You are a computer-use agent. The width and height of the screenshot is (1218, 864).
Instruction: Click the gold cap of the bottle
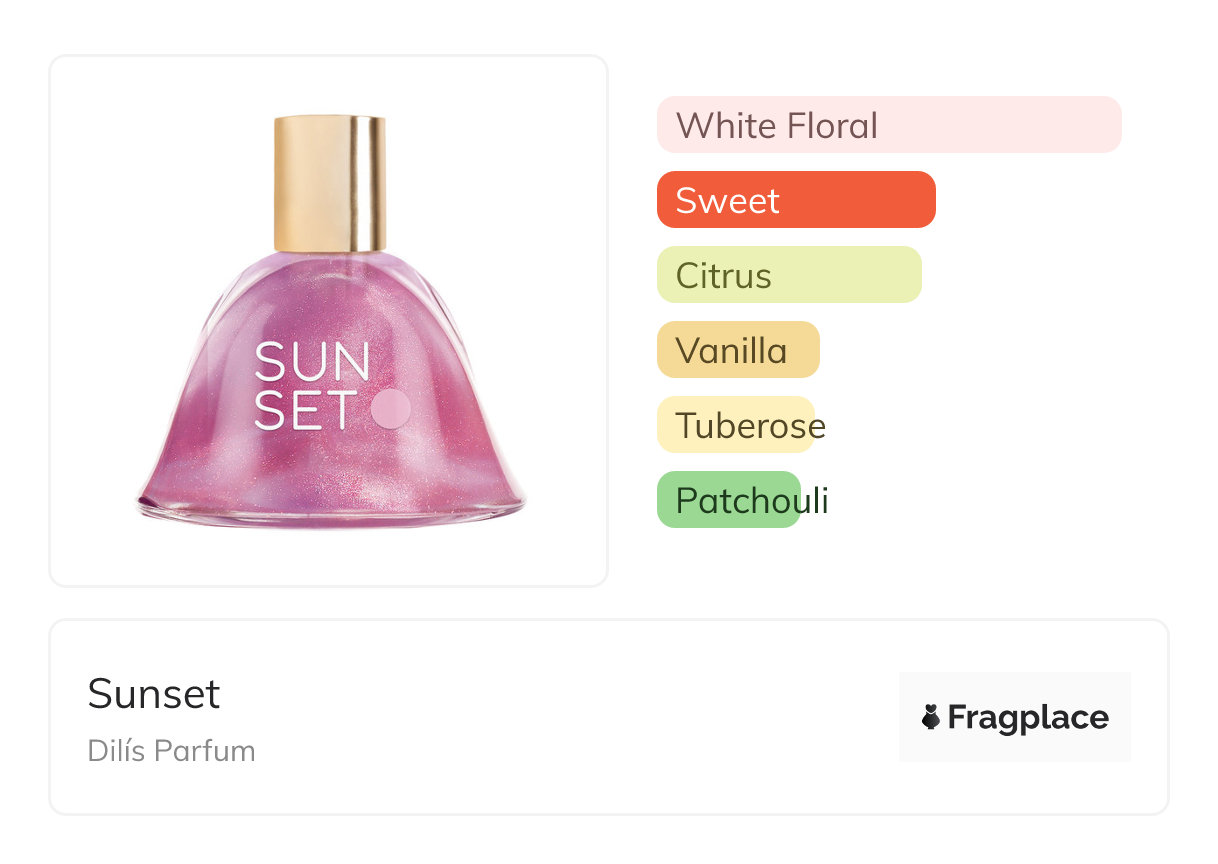pyautogui.click(x=330, y=183)
